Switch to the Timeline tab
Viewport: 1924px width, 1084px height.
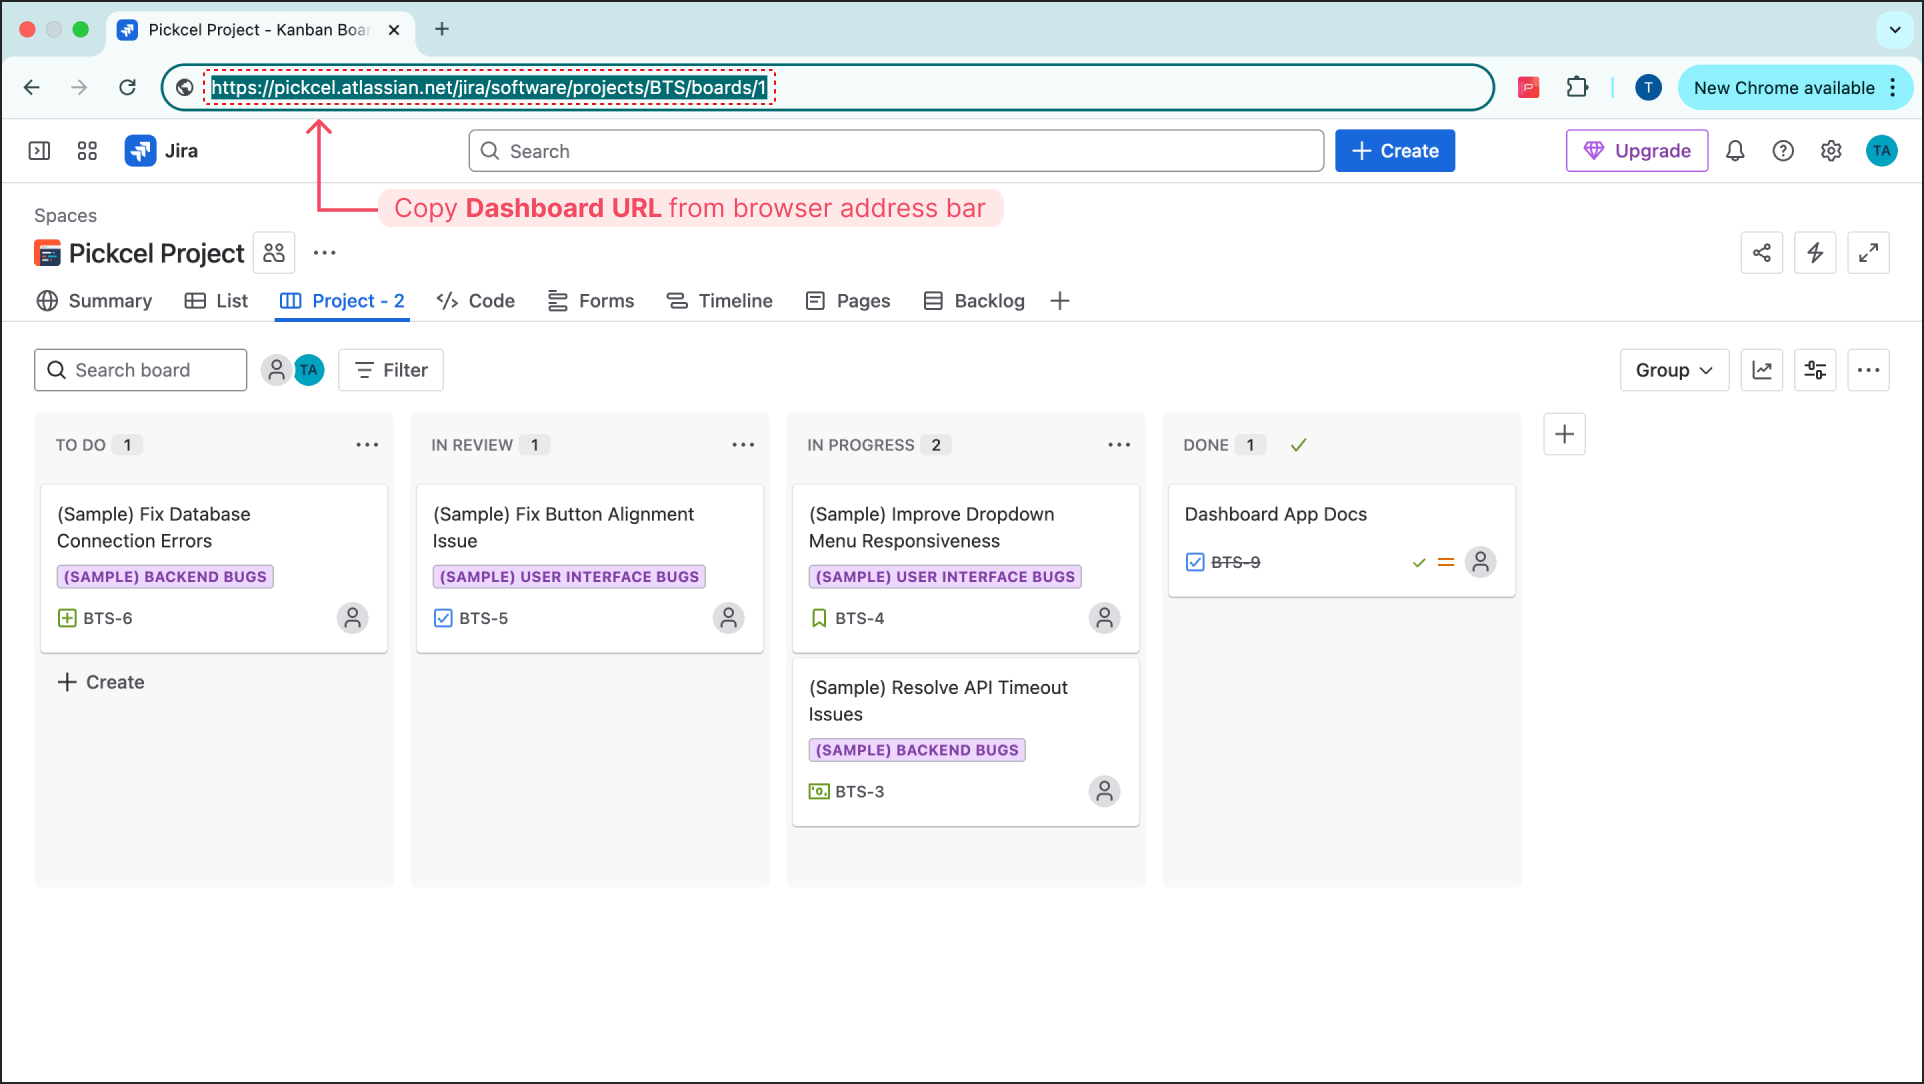coord(734,300)
